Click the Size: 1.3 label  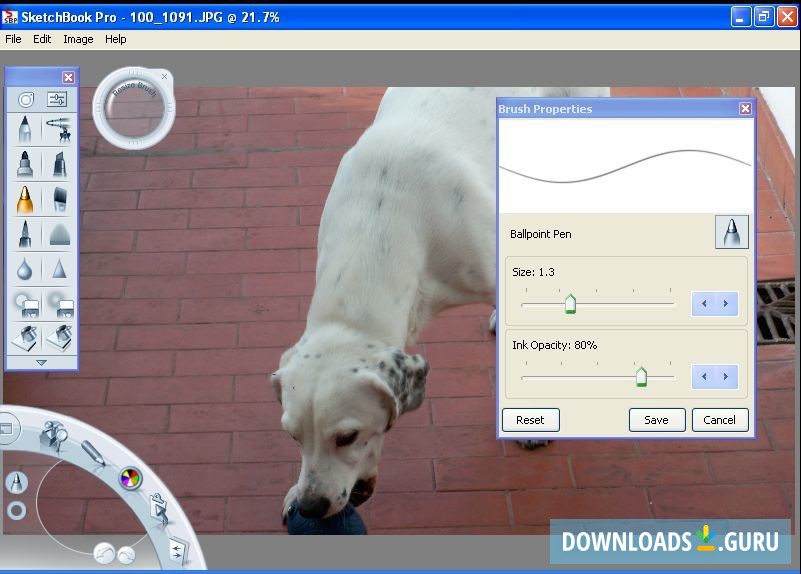point(533,272)
